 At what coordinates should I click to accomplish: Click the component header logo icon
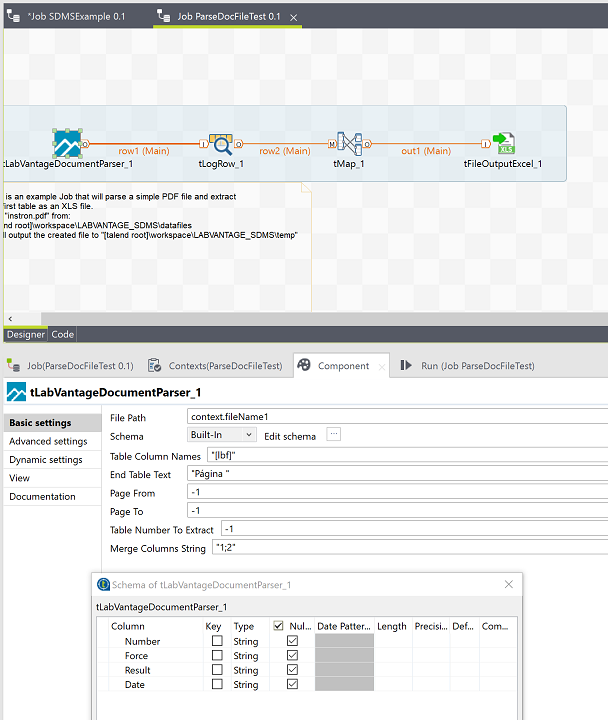click(17, 392)
